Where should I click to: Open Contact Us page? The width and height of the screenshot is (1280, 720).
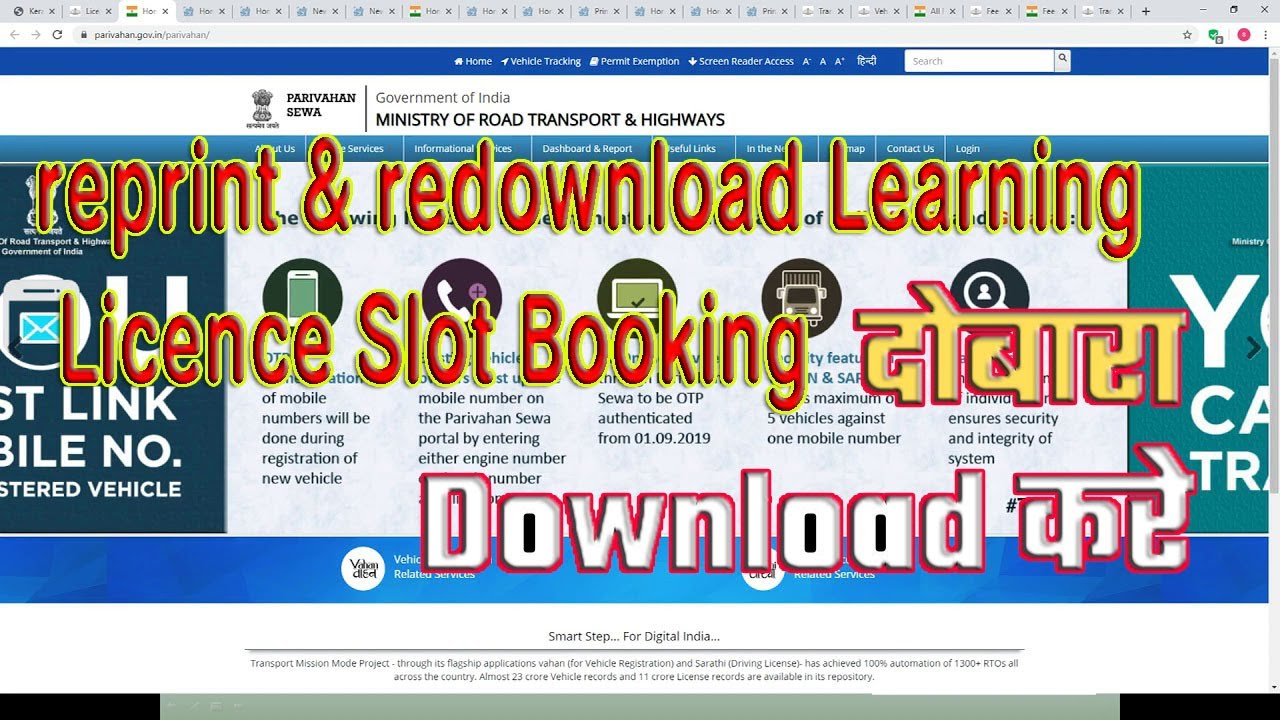coord(910,148)
